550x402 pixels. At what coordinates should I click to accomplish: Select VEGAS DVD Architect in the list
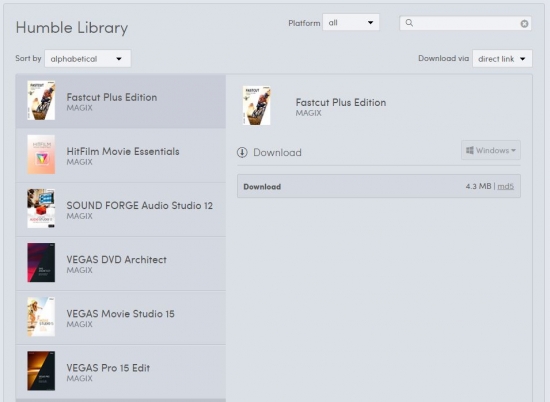click(x=121, y=263)
